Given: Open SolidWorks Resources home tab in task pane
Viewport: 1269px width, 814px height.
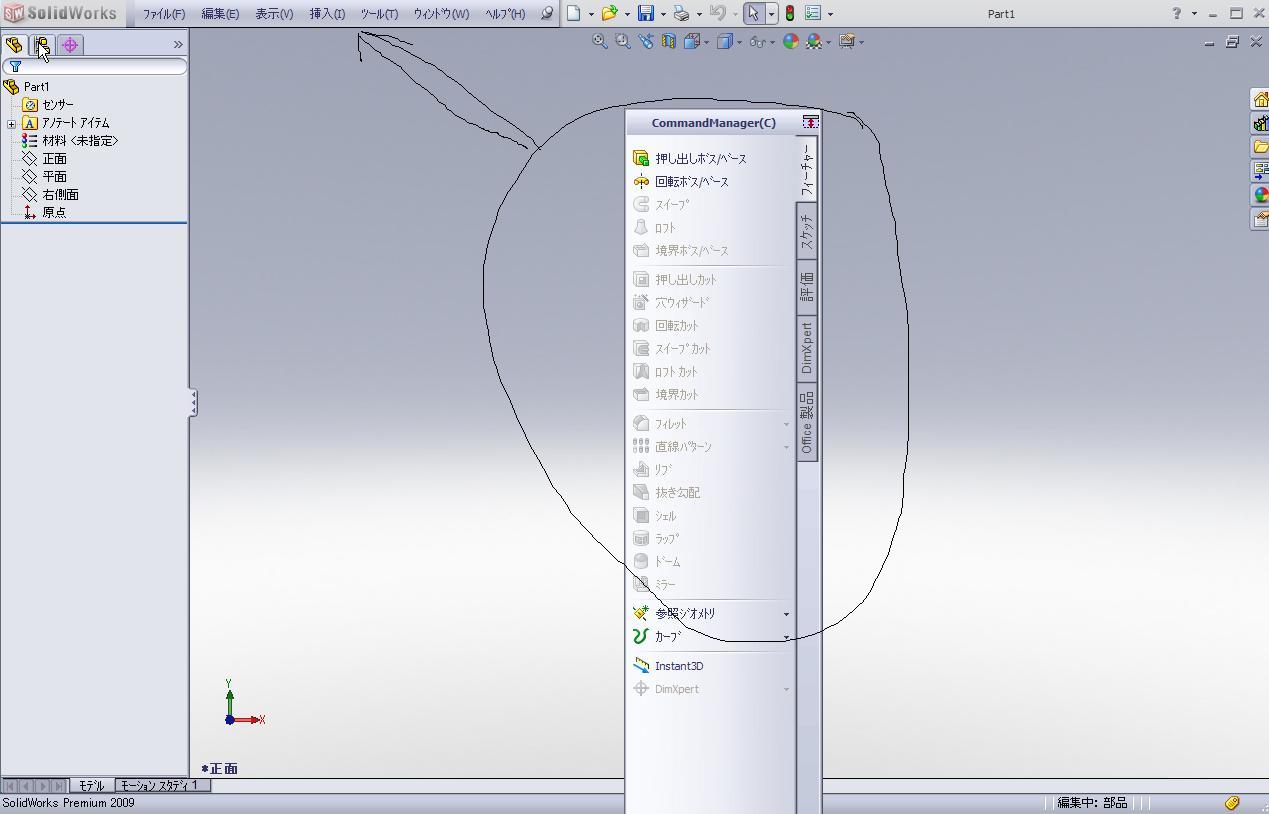Looking at the screenshot, I should coord(1260,99).
